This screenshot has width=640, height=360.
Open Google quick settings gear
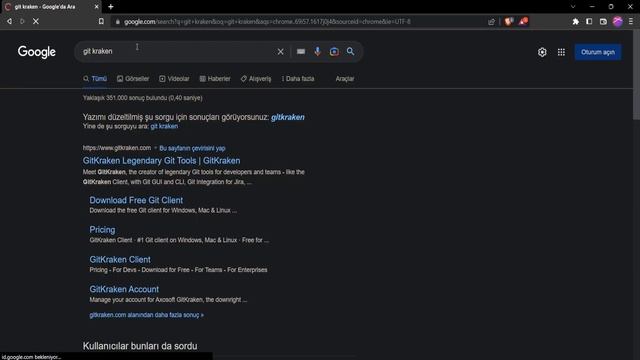(542, 52)
